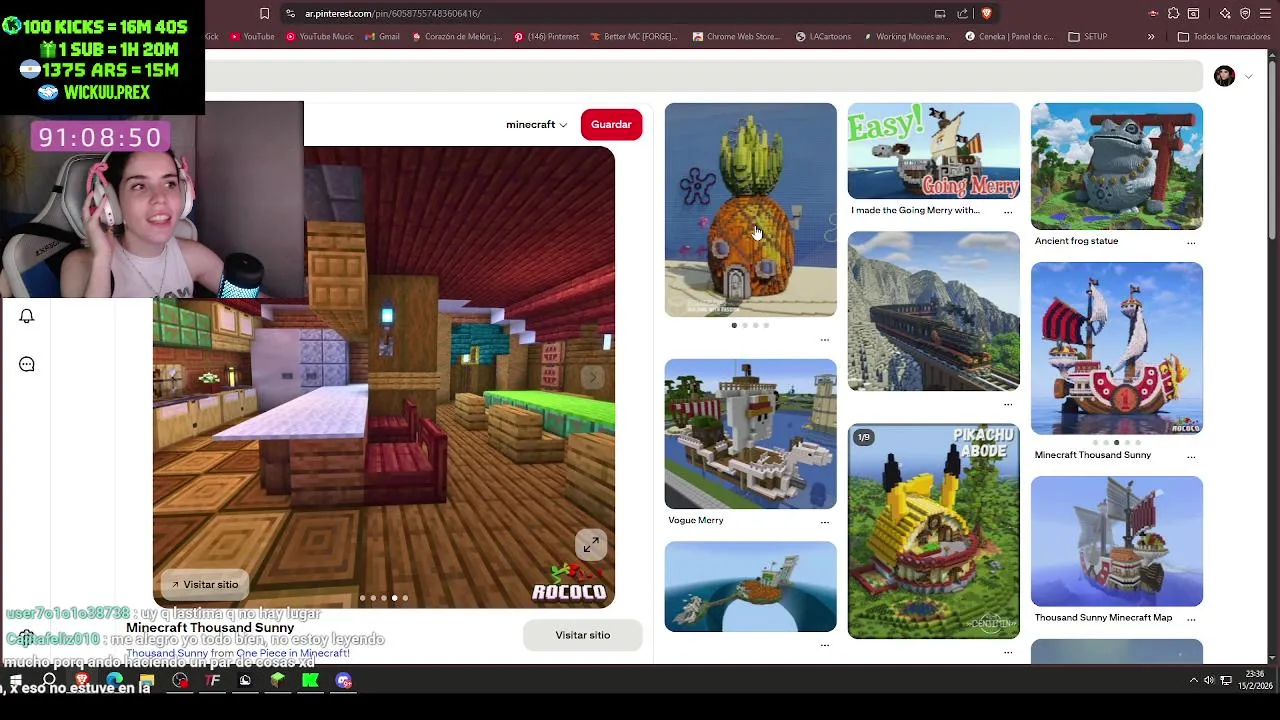Open the Leo AI sparkle icon
This screenshot has width=1280, height=720.
(1225, 13)
